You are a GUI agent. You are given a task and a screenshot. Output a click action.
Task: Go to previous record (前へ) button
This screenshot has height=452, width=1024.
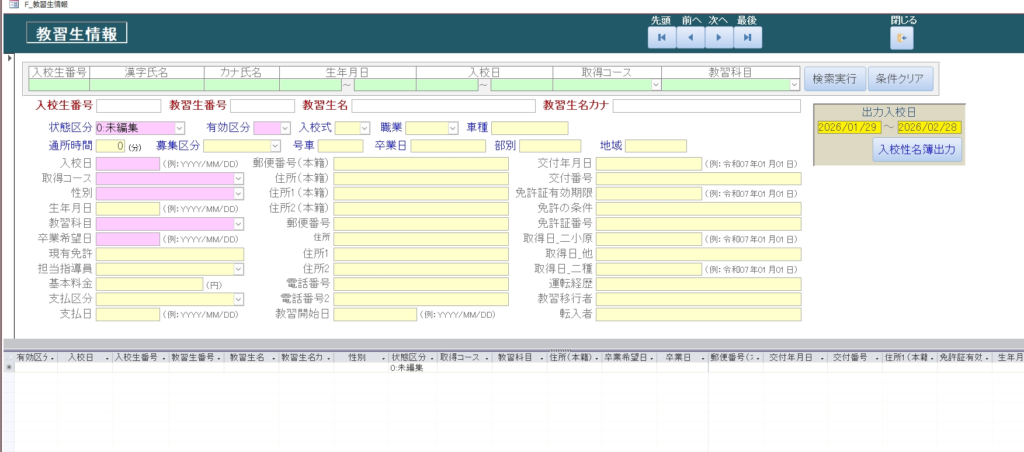690,38
